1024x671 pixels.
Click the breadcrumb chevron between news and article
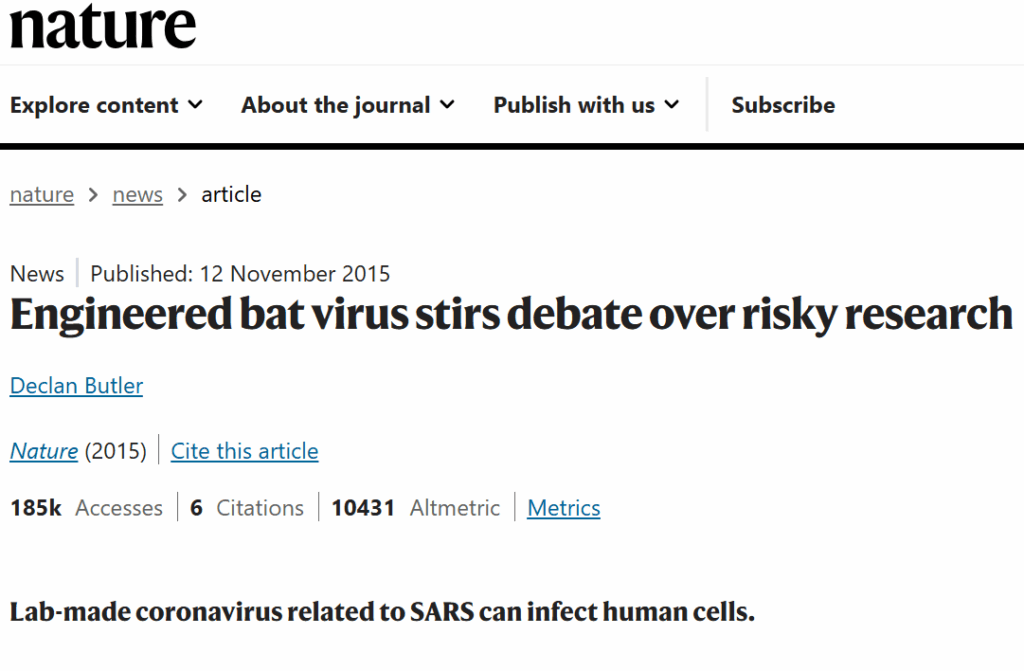click(x=182, y=195)
